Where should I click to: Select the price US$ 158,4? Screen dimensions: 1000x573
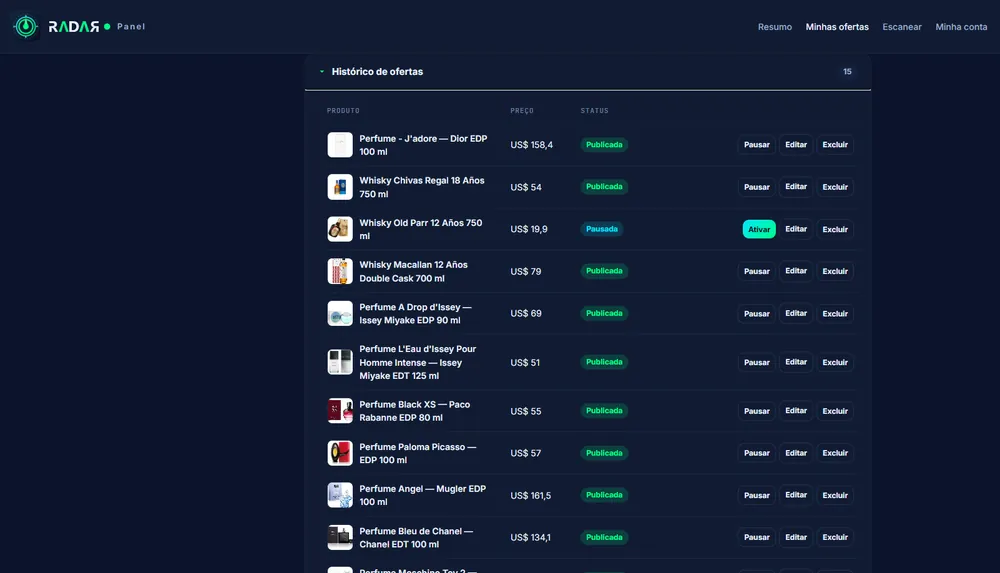click(x=531, y=145)
